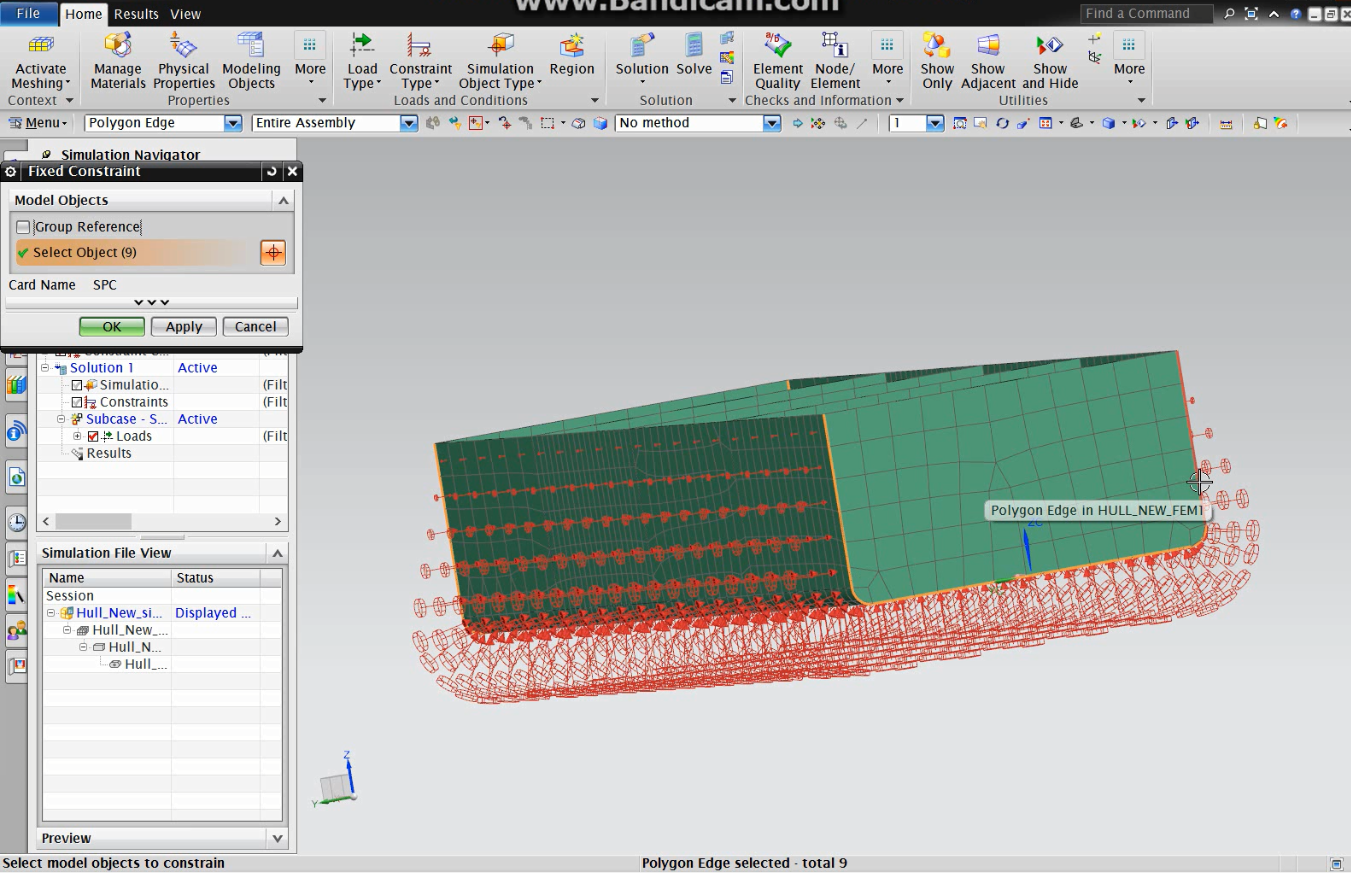Select the Session row in file view
The width and height of the screenshot is (1351, 873).
pos(163,596)
